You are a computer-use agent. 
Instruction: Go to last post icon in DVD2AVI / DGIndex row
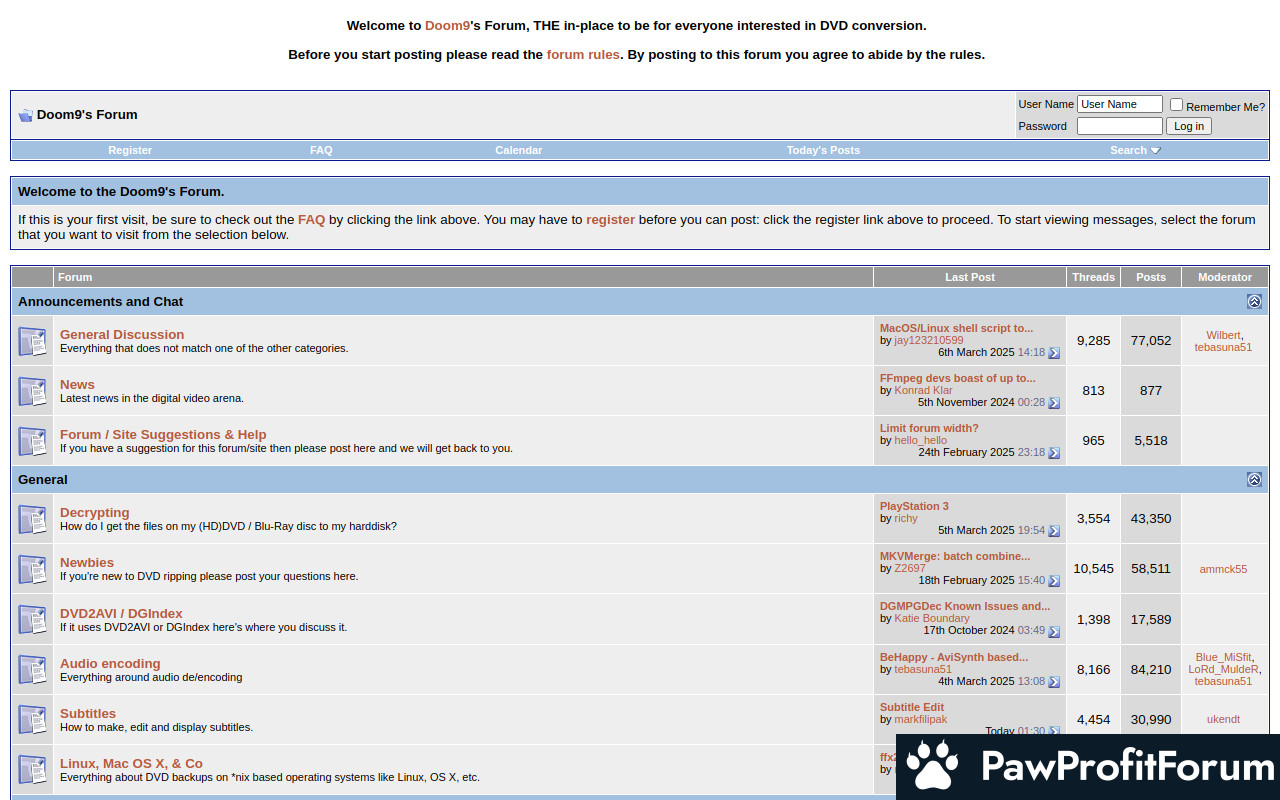coord(1054,631)
